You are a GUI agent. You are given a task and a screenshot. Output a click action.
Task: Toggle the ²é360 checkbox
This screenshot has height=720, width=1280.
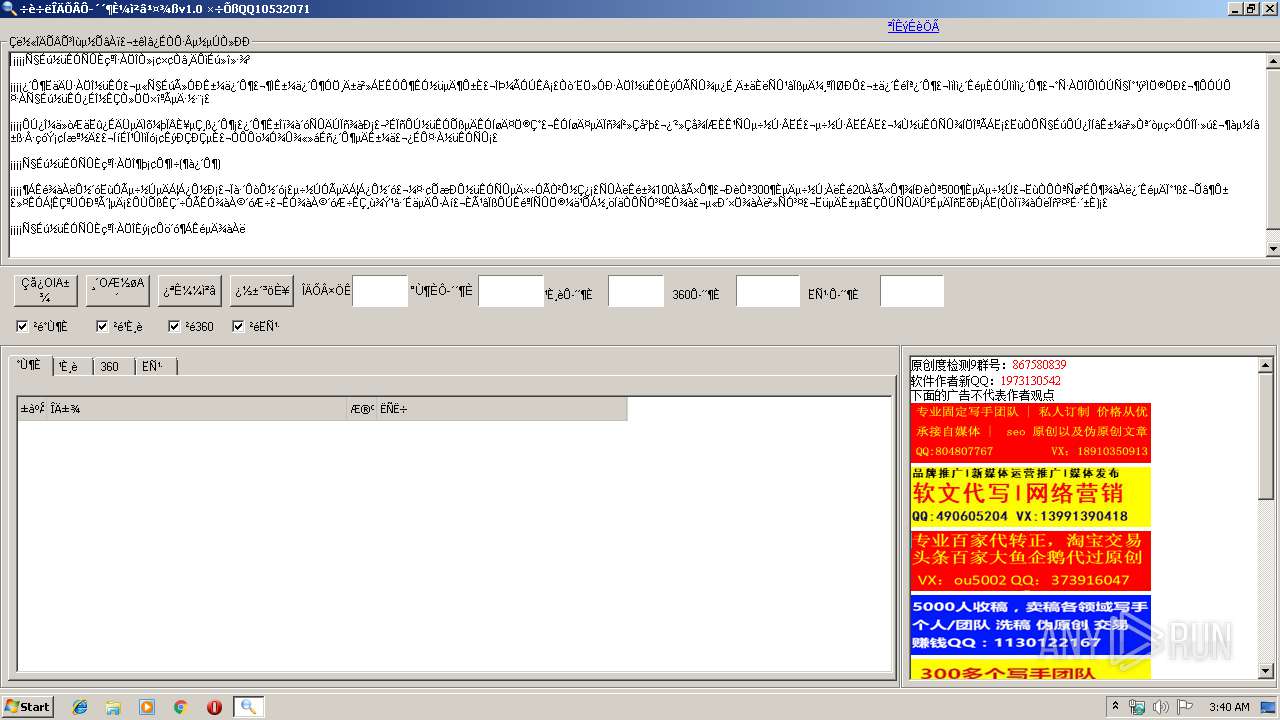[174, 326]
